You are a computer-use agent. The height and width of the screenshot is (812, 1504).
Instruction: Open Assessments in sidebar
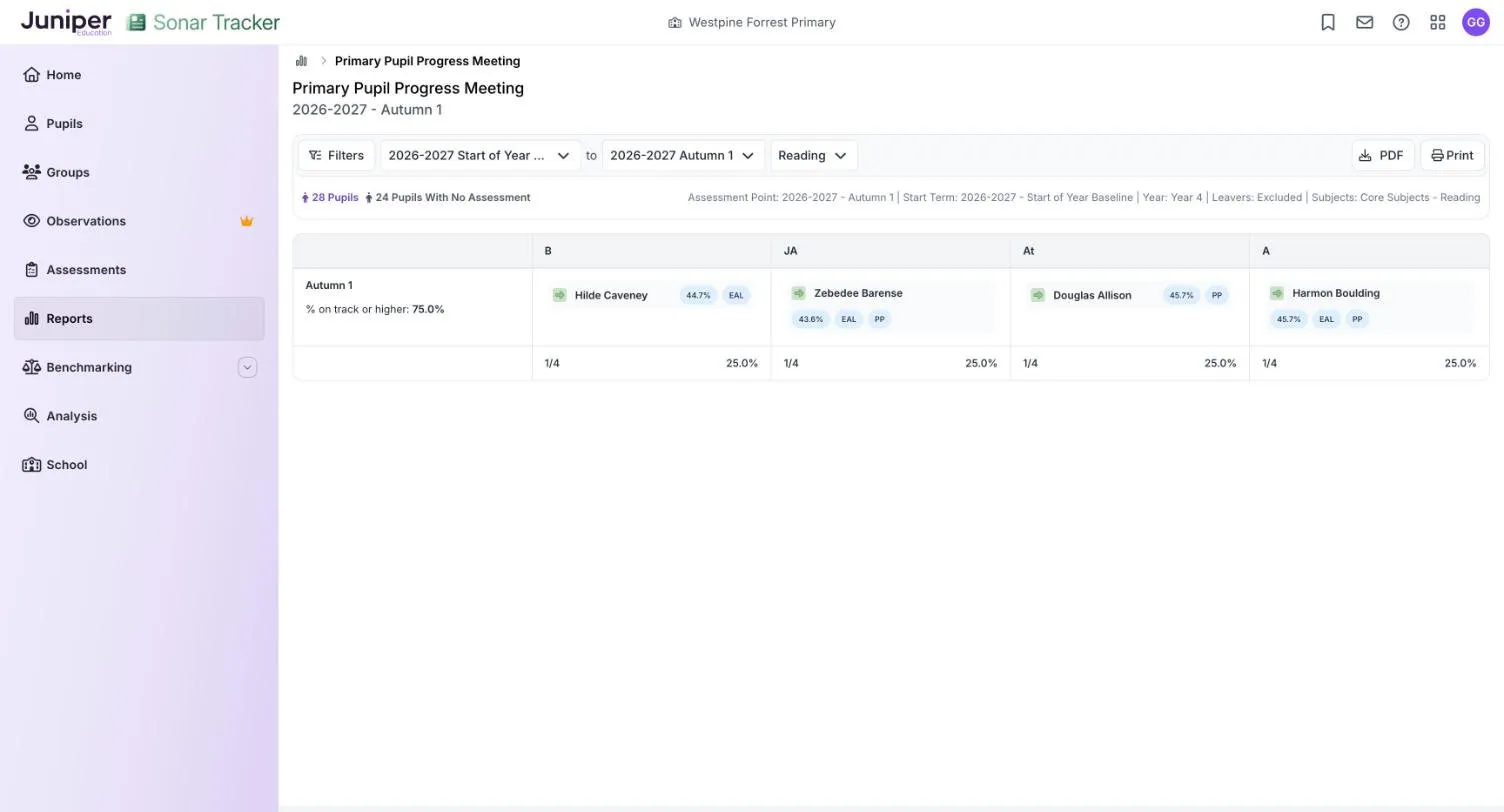coord(139,270)
